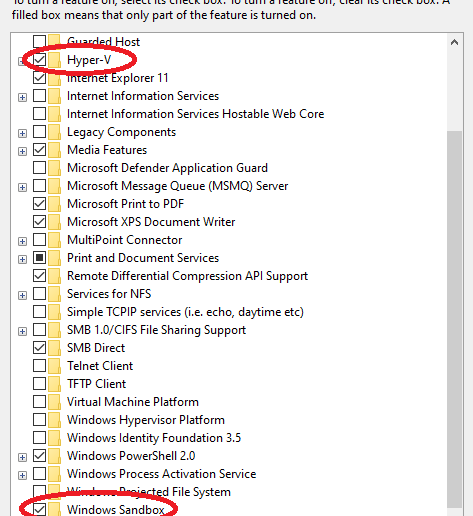This screenshot has height=516, width=473.
Task: Expand the Internet Information Services node
Action: pyautogui.click(x=22, y=97)
